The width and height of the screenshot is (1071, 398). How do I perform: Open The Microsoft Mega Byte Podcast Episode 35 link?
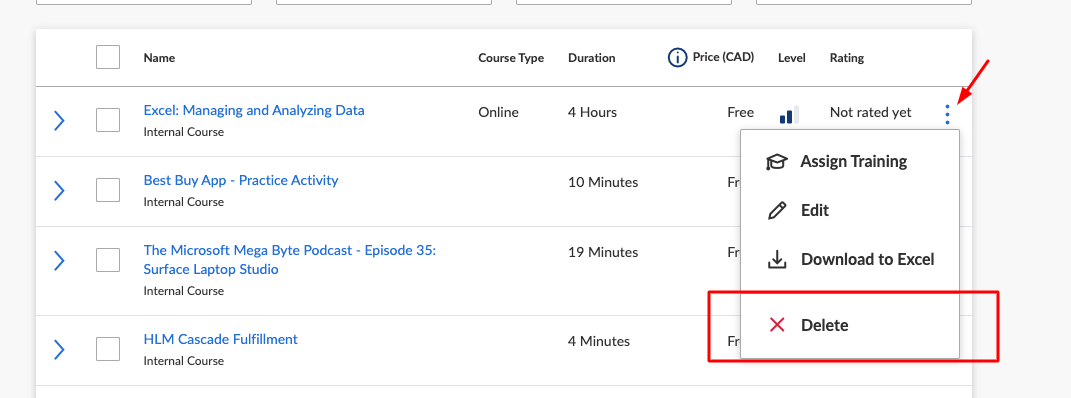(290, 260)
